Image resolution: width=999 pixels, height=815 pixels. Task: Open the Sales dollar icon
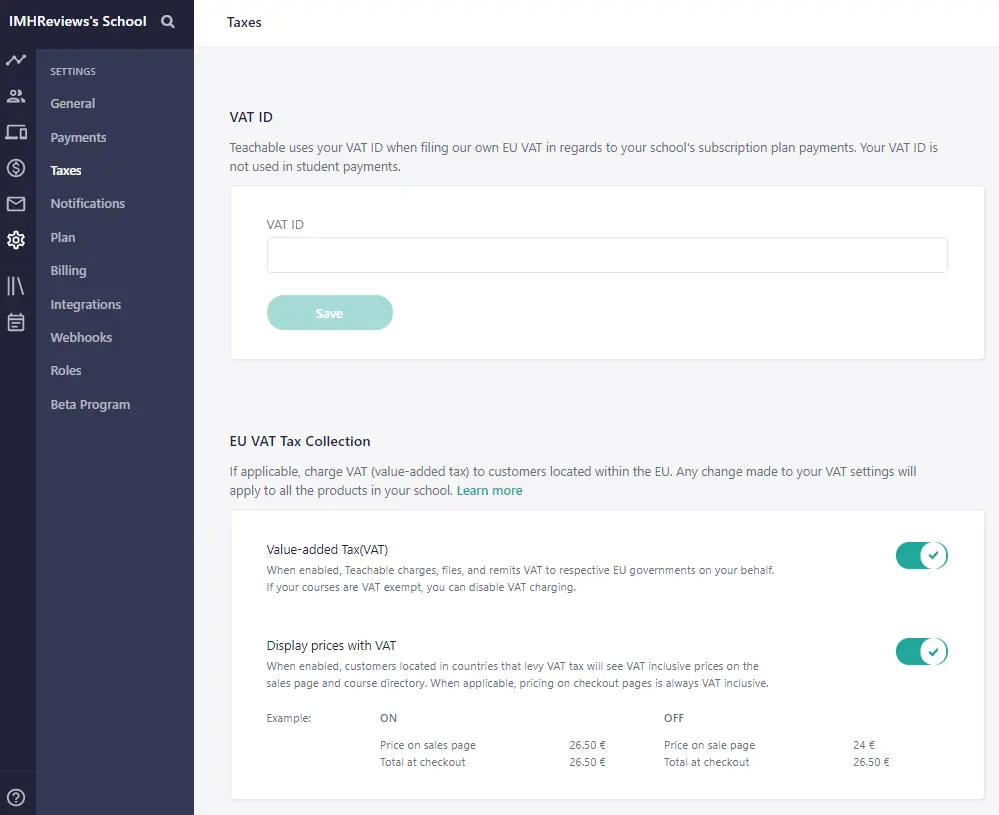click(16, 168)
